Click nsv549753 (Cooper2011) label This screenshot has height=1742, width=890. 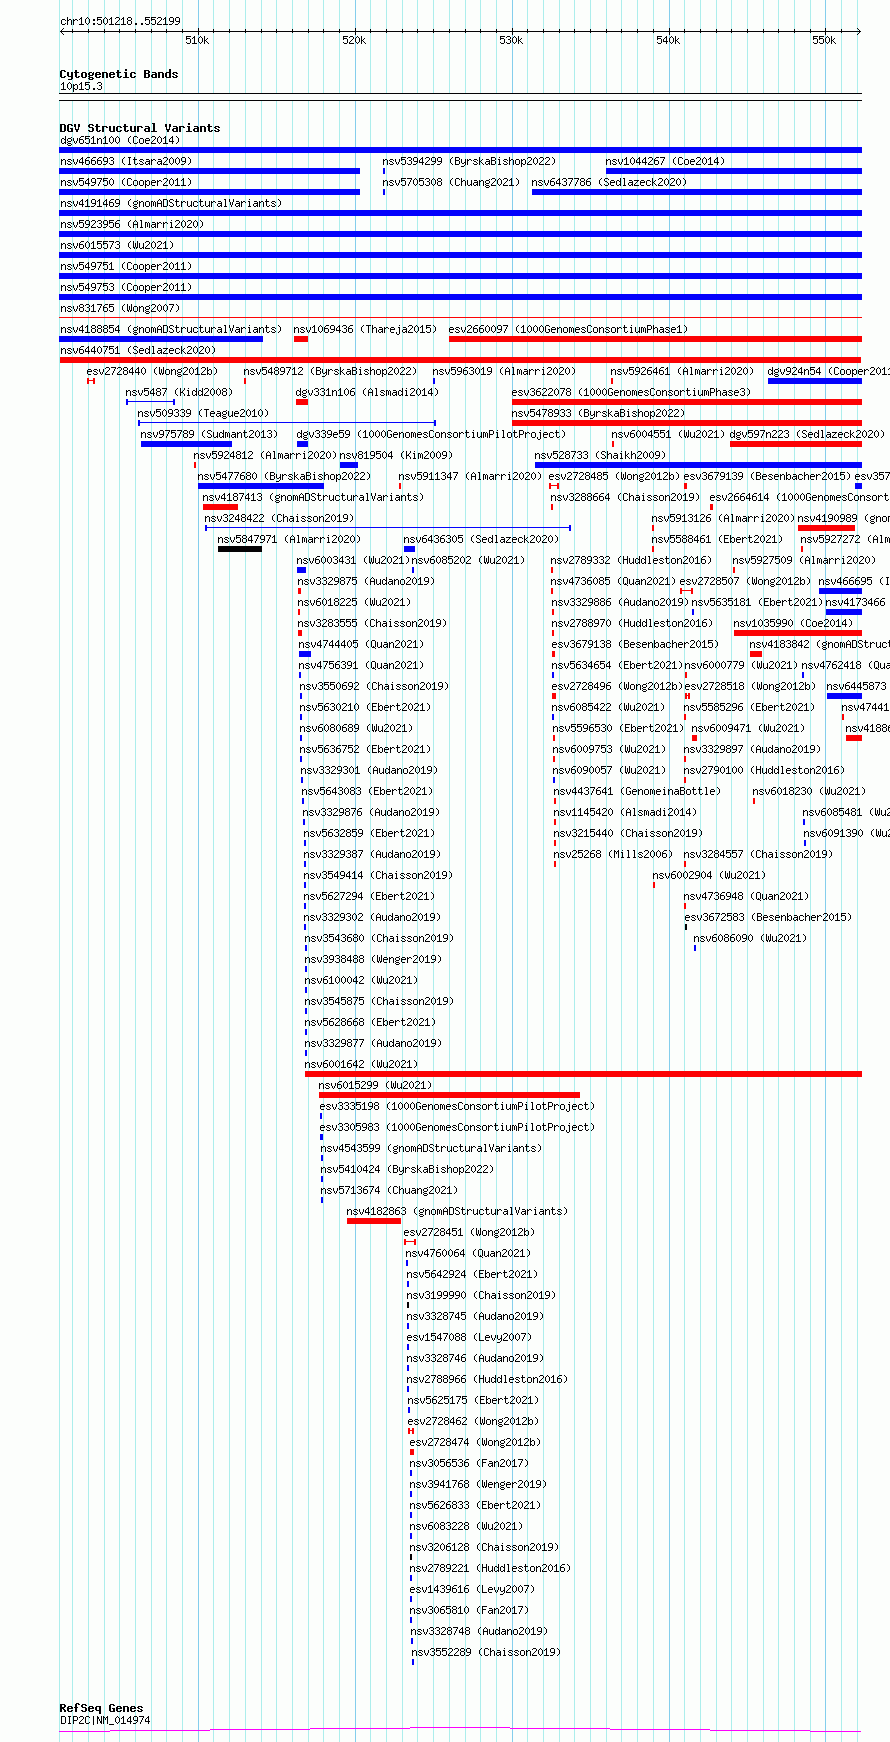coord(126,287)
